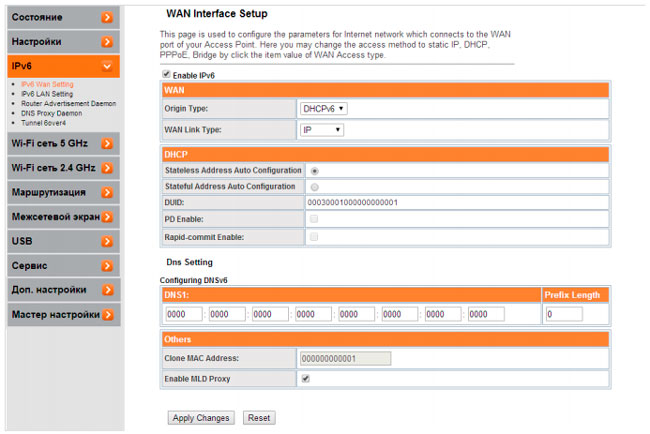Screen dimensions: 650x434
Task: Select Stateful Address Auto Configuration radio button
Action: point(314,187)
